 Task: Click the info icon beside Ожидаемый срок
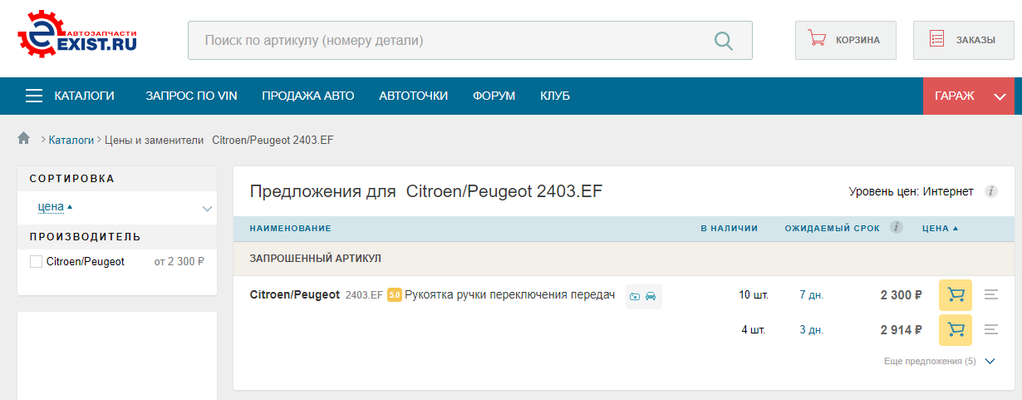tap(897, 227)
